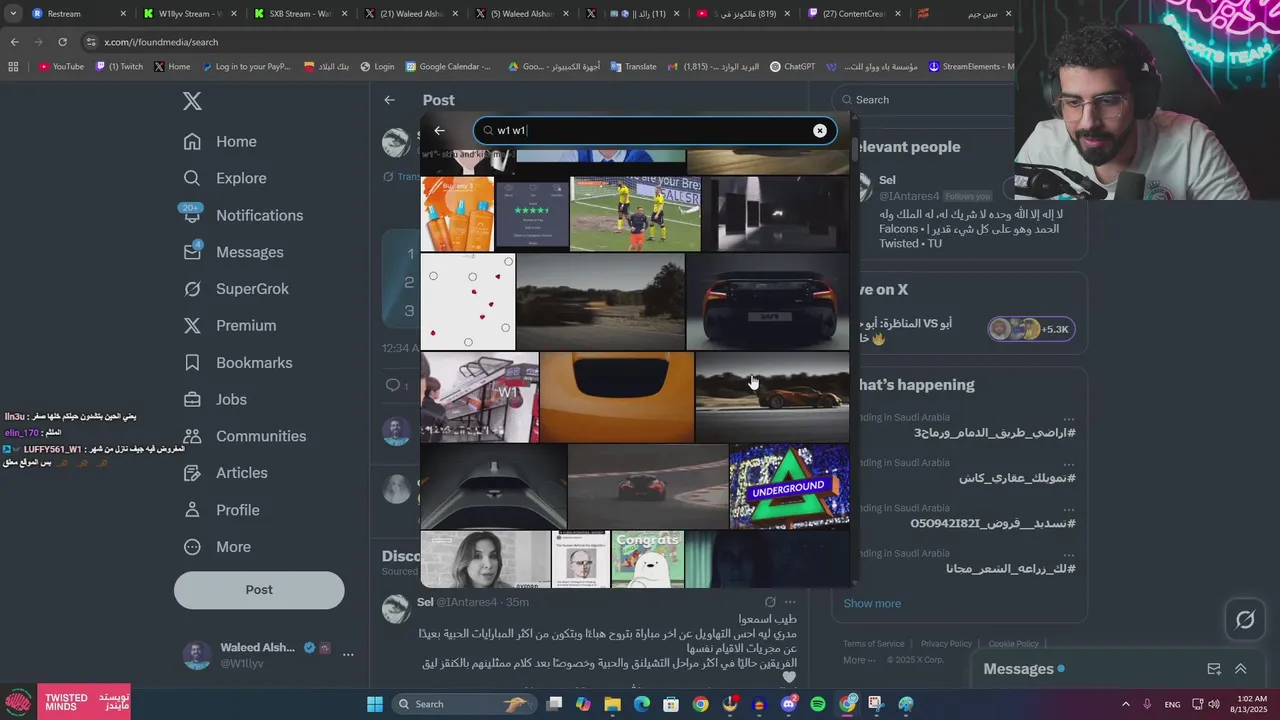Select the yellow car roof GIF
Viewport: 1280px width, 720px height.
616,397
